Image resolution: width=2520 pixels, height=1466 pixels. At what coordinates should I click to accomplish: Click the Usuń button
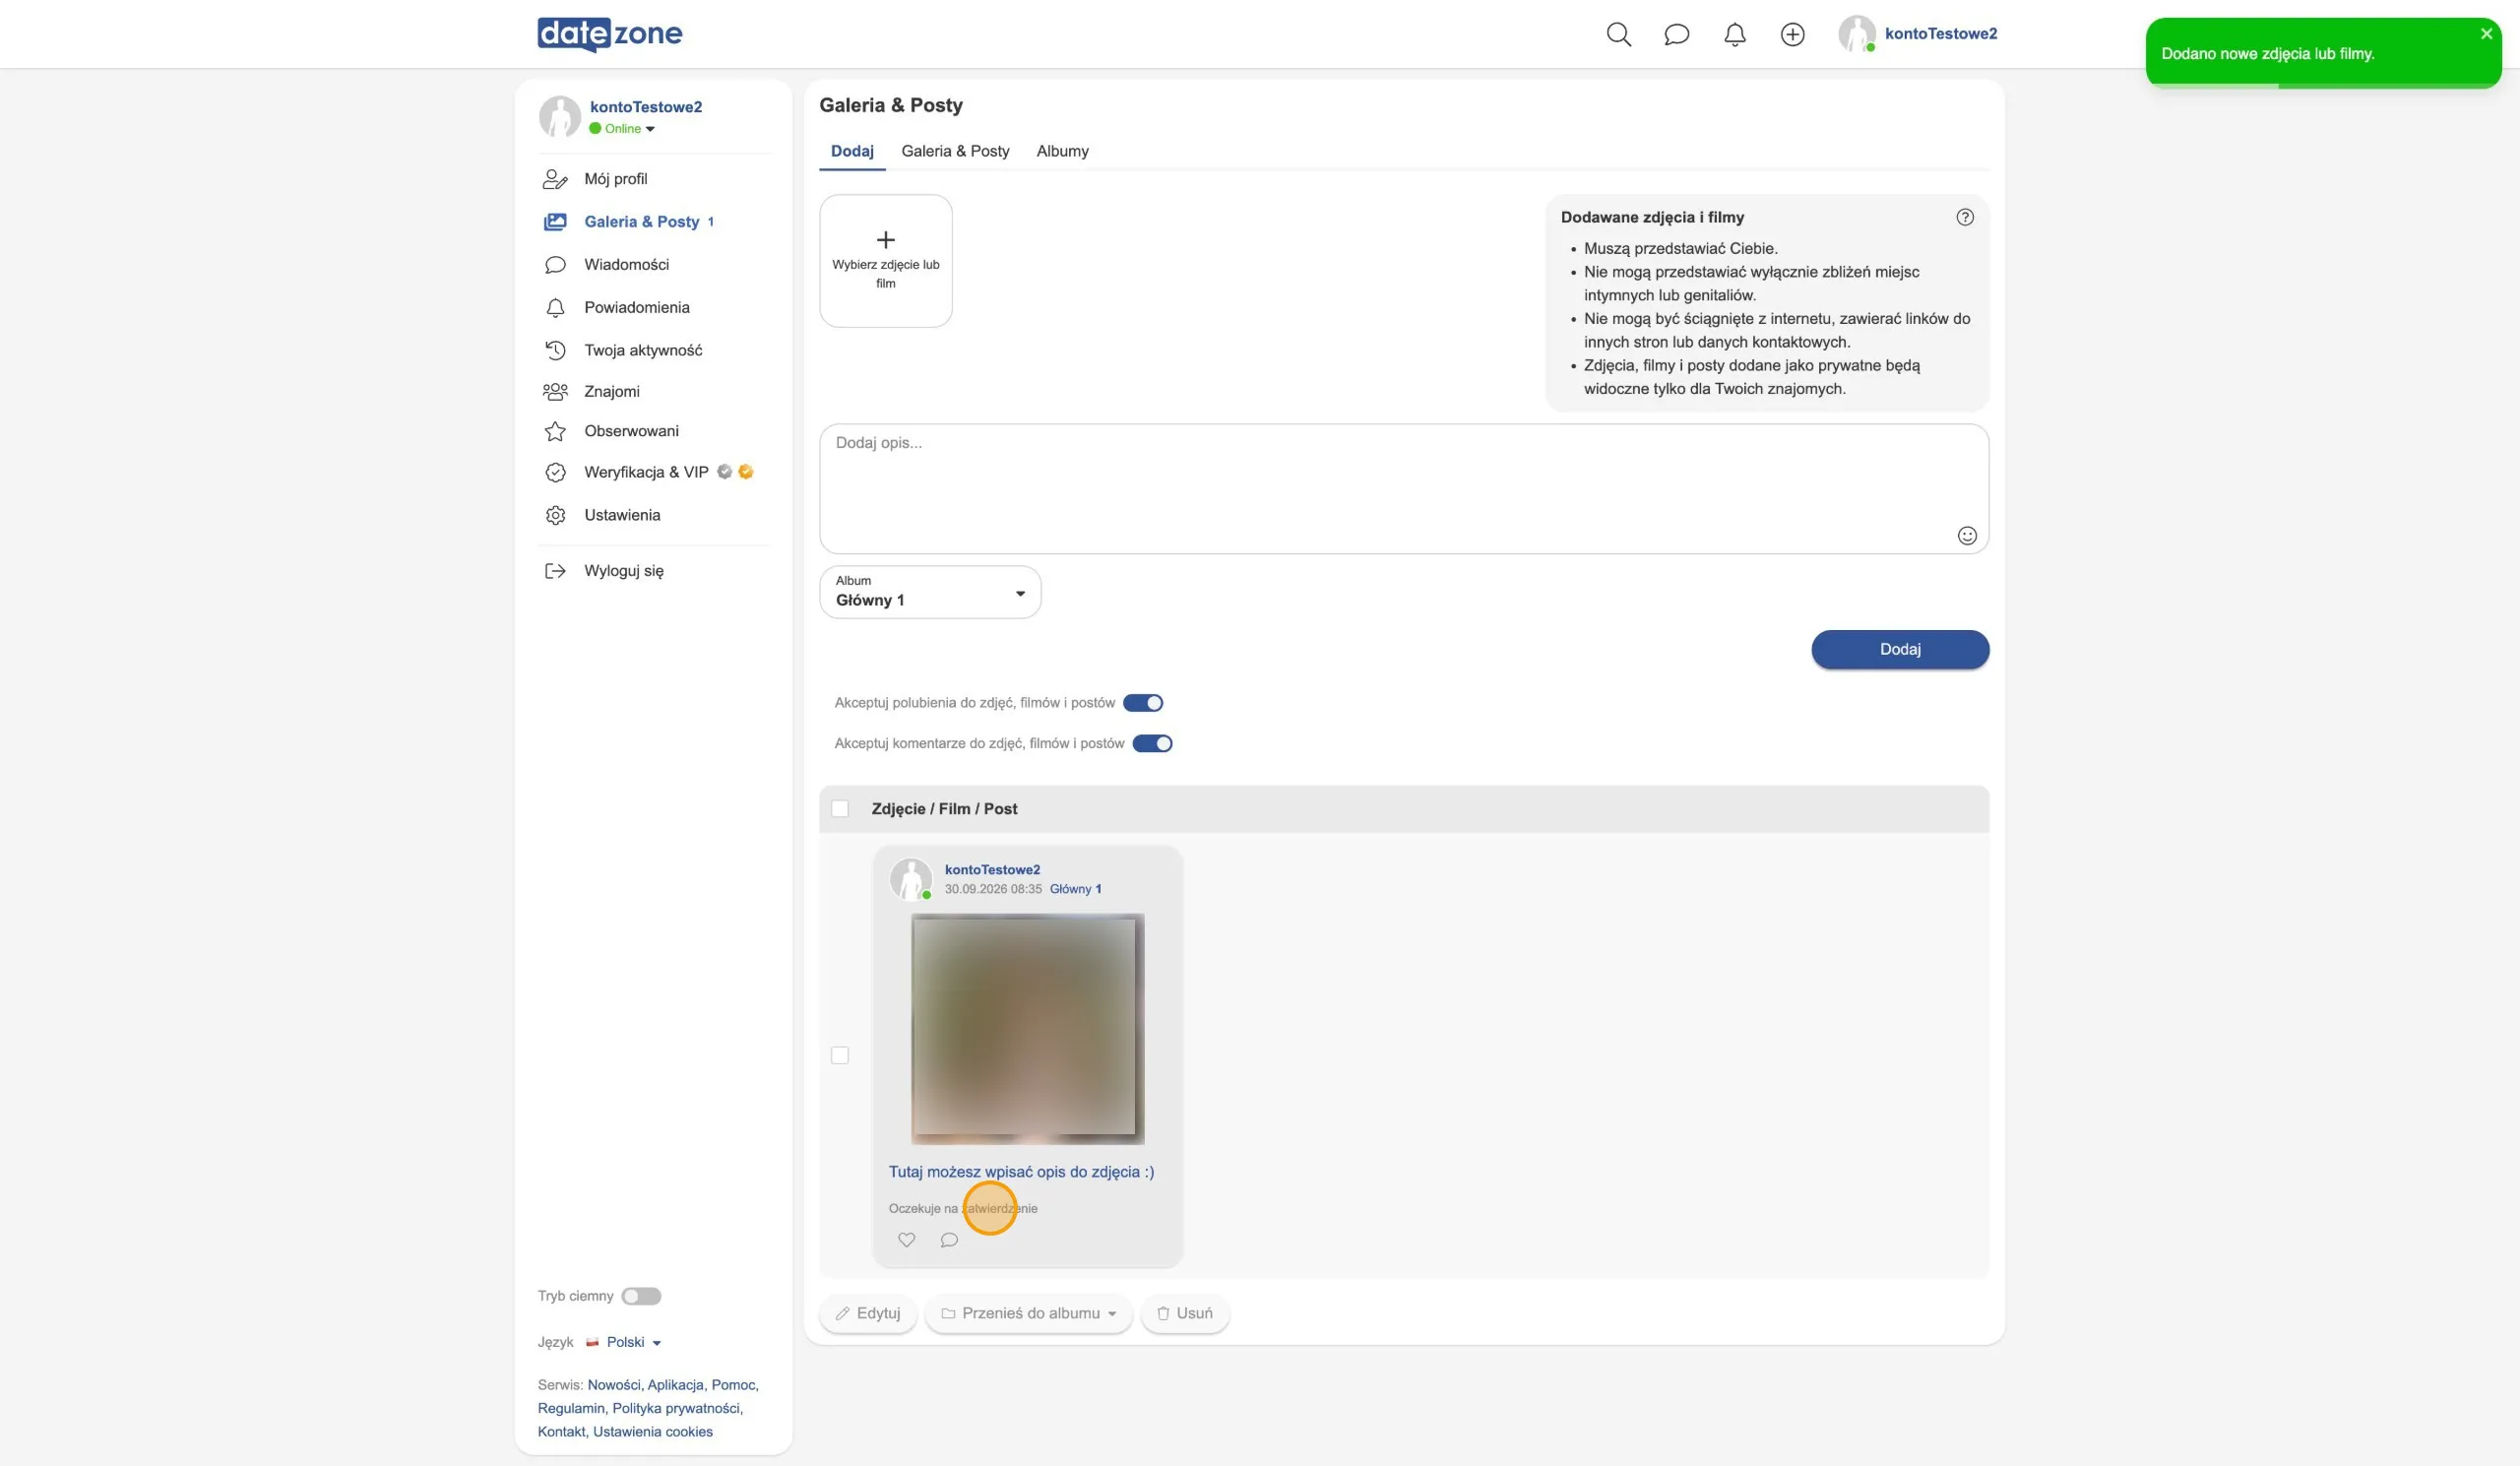pos(1184,1313)
